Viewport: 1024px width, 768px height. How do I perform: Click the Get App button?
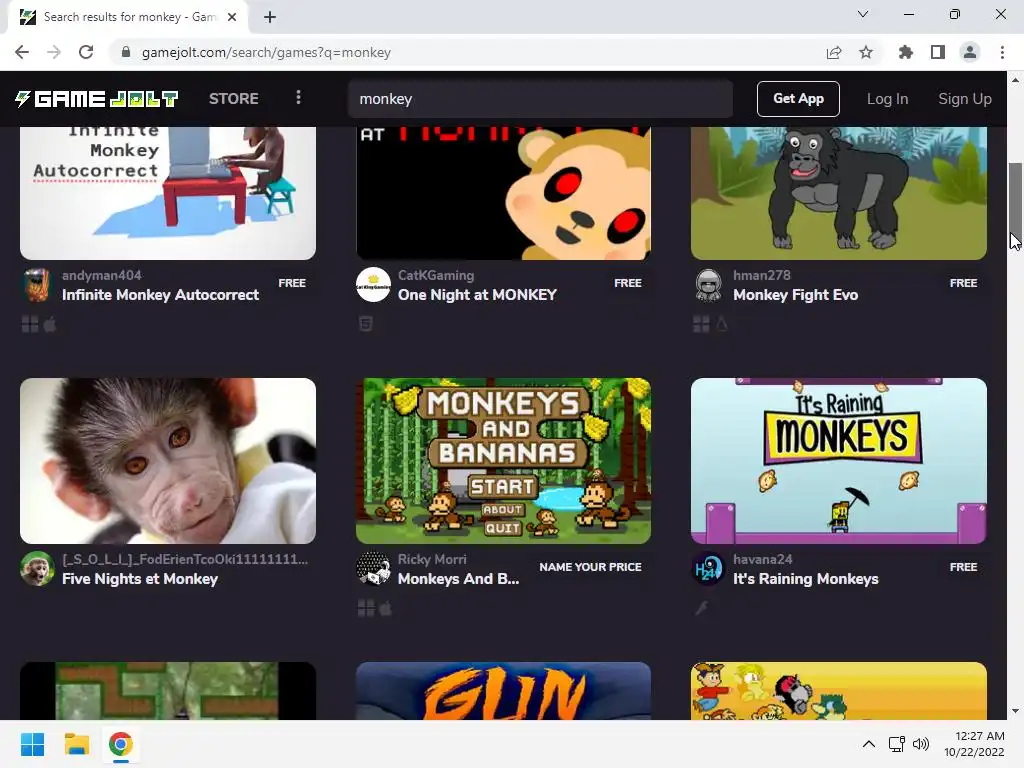tap(798, 99)
